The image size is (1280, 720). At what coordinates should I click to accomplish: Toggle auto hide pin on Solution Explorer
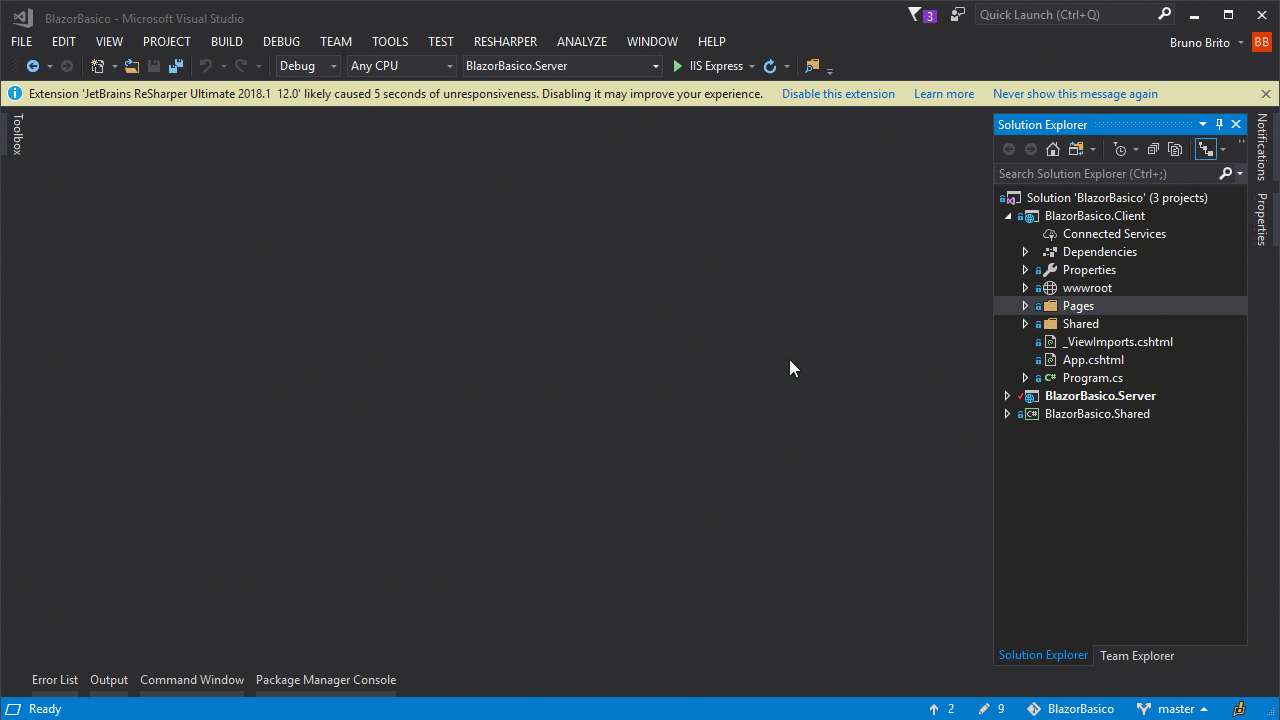(x=1220, y=124)
